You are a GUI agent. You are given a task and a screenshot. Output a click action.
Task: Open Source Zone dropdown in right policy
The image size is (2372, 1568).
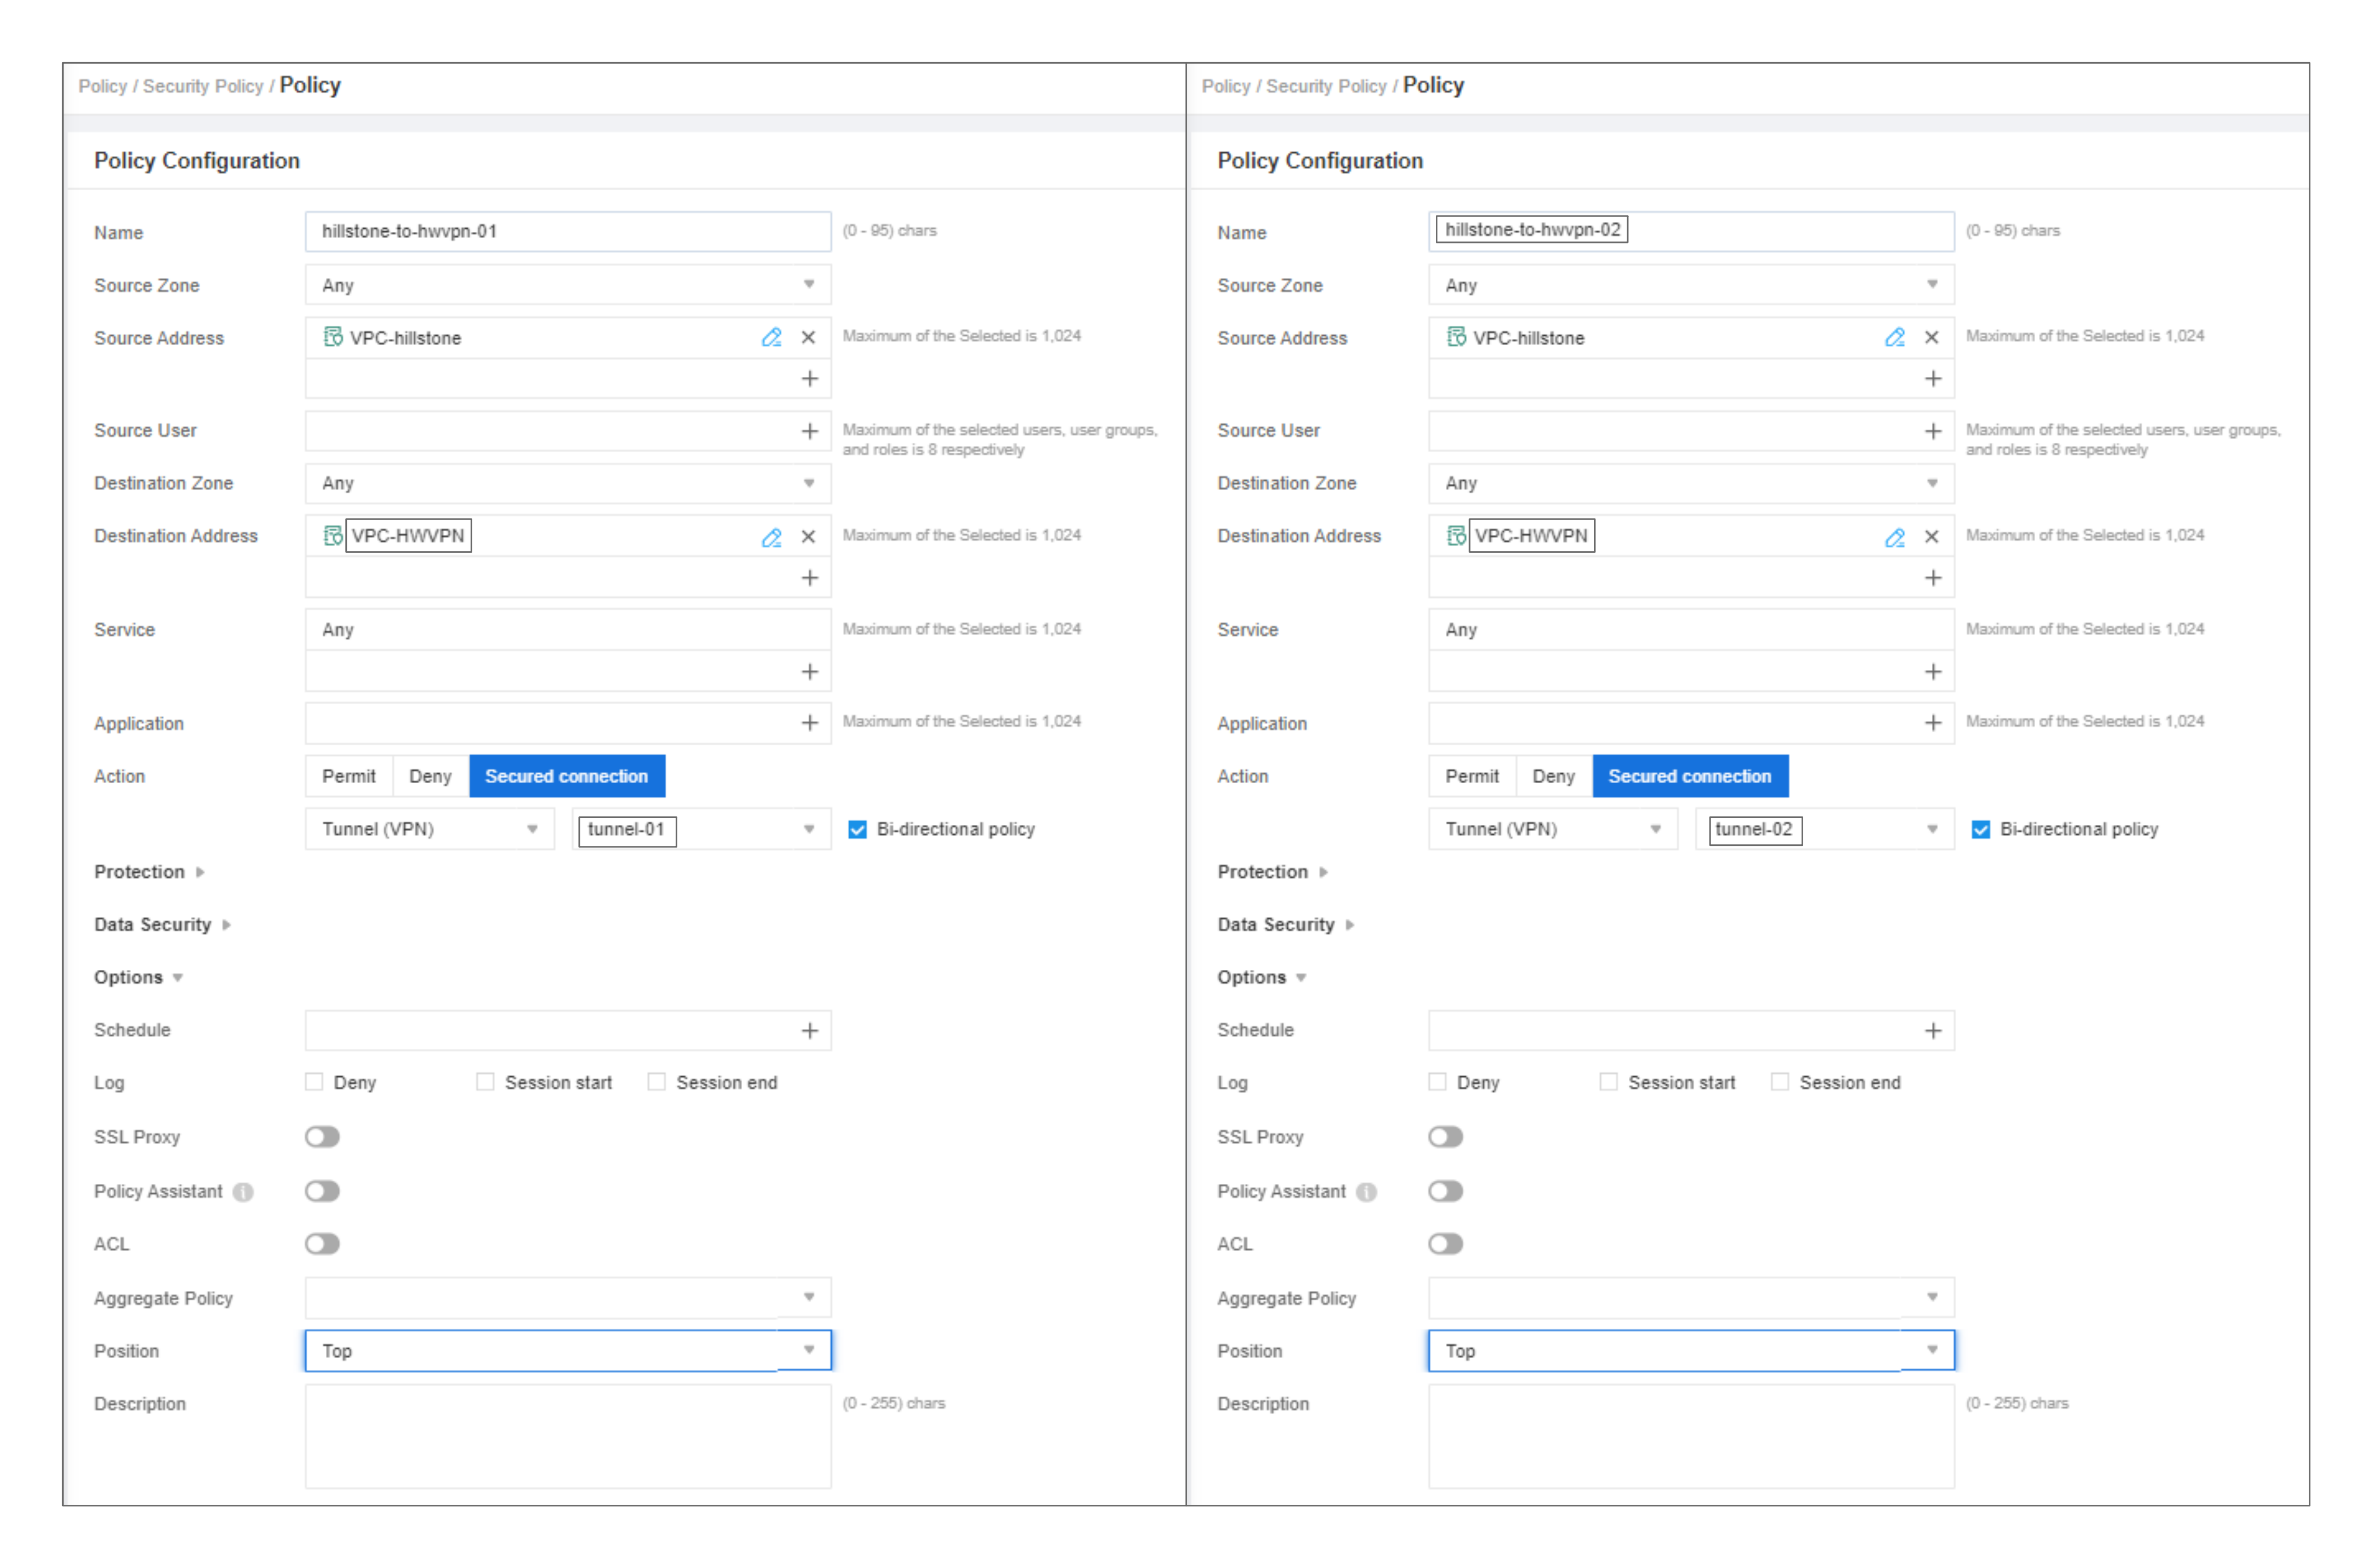pos(1691,285)
